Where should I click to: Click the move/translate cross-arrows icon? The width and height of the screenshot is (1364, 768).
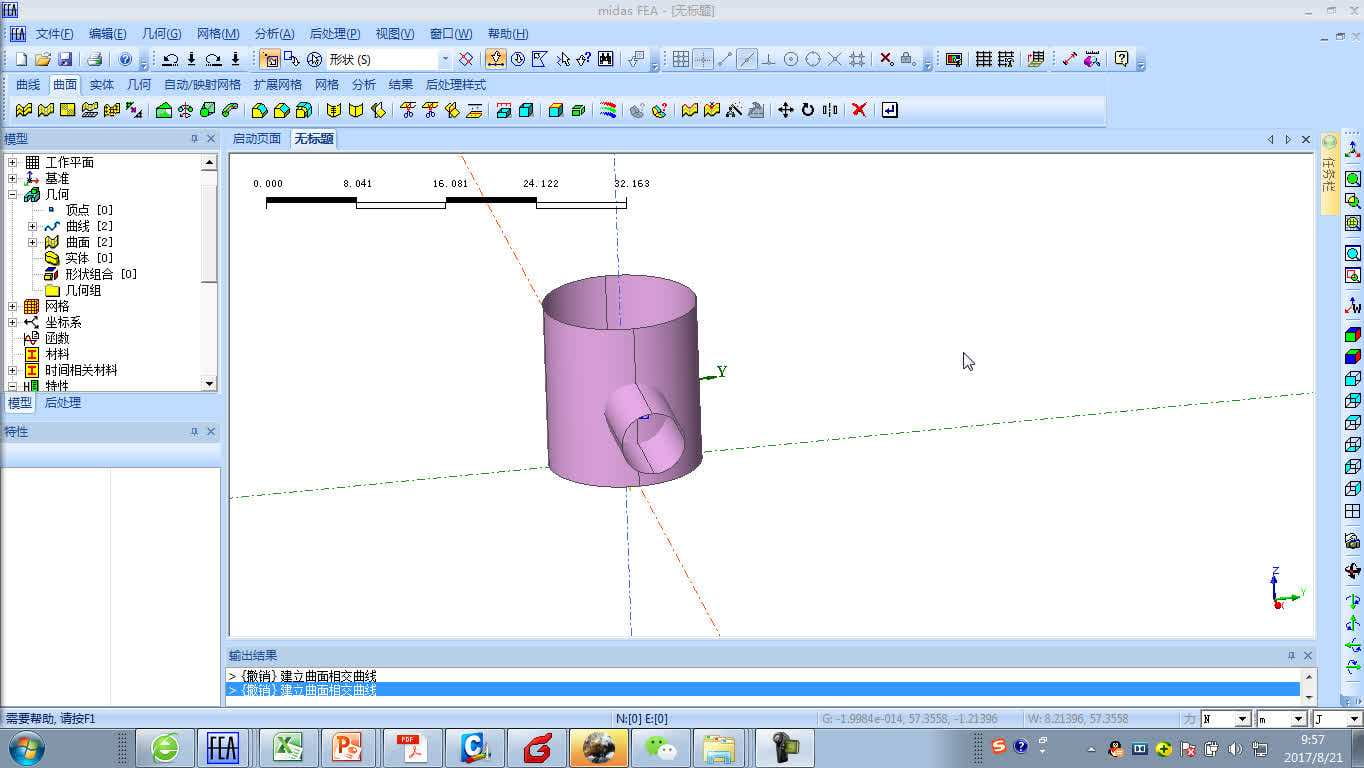[785, 110]
